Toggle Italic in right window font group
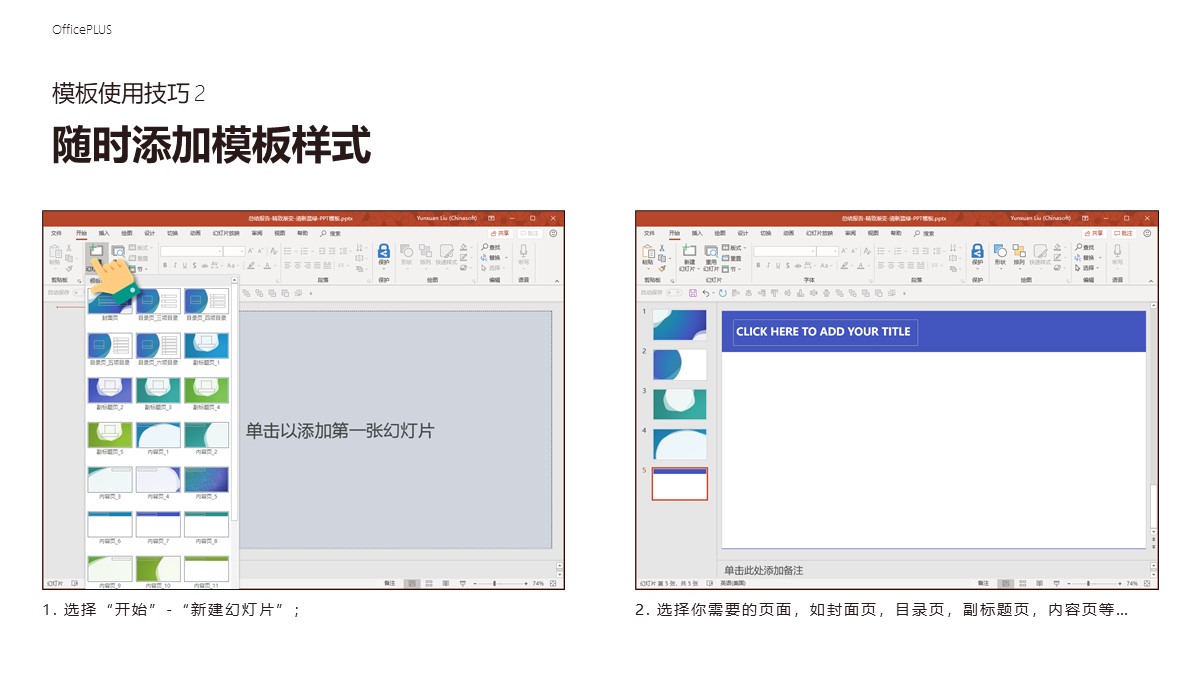 [x=768, y=265]
